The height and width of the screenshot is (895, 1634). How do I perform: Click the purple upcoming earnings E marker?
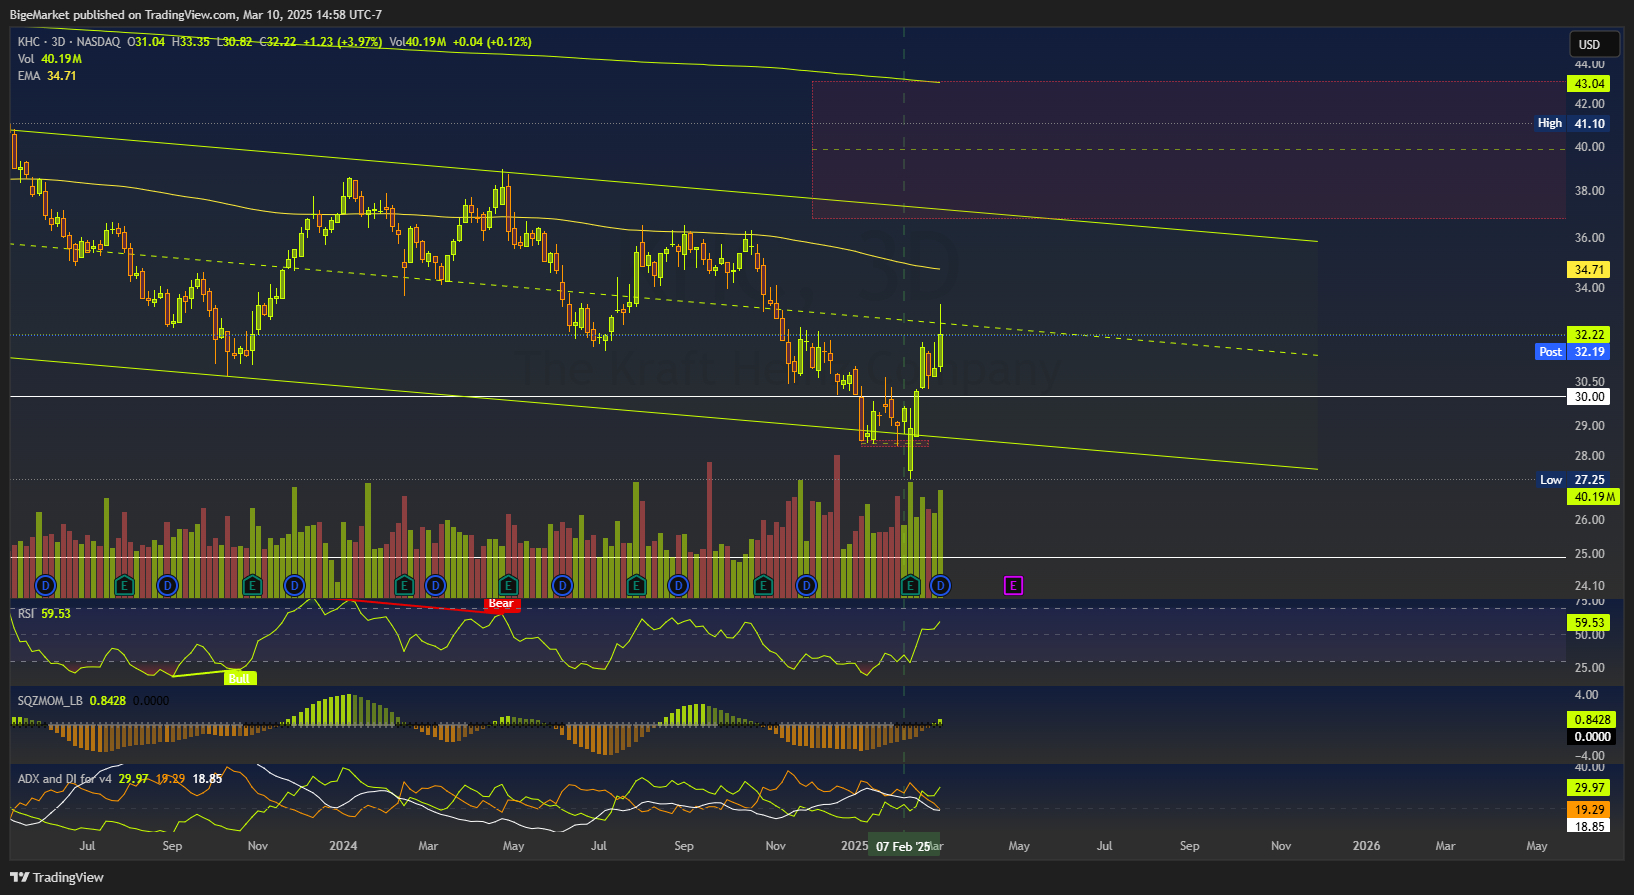tap(1013, 585)
